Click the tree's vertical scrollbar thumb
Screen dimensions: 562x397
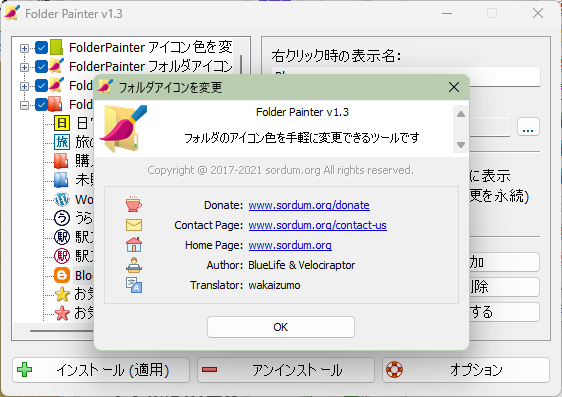tap(241, 64)
